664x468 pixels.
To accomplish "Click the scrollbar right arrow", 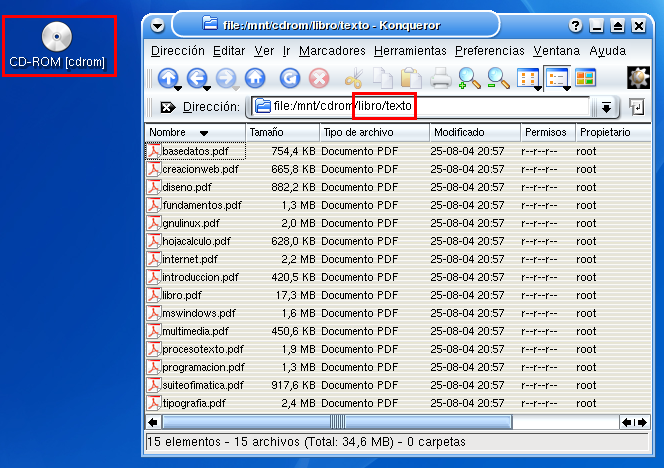I will [x=642, y=422].
